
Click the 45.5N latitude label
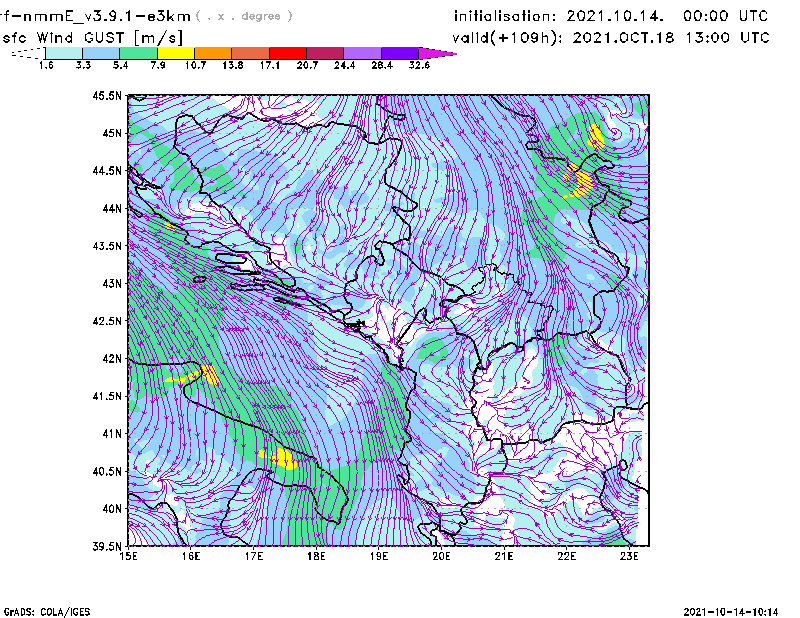(107, 95)
